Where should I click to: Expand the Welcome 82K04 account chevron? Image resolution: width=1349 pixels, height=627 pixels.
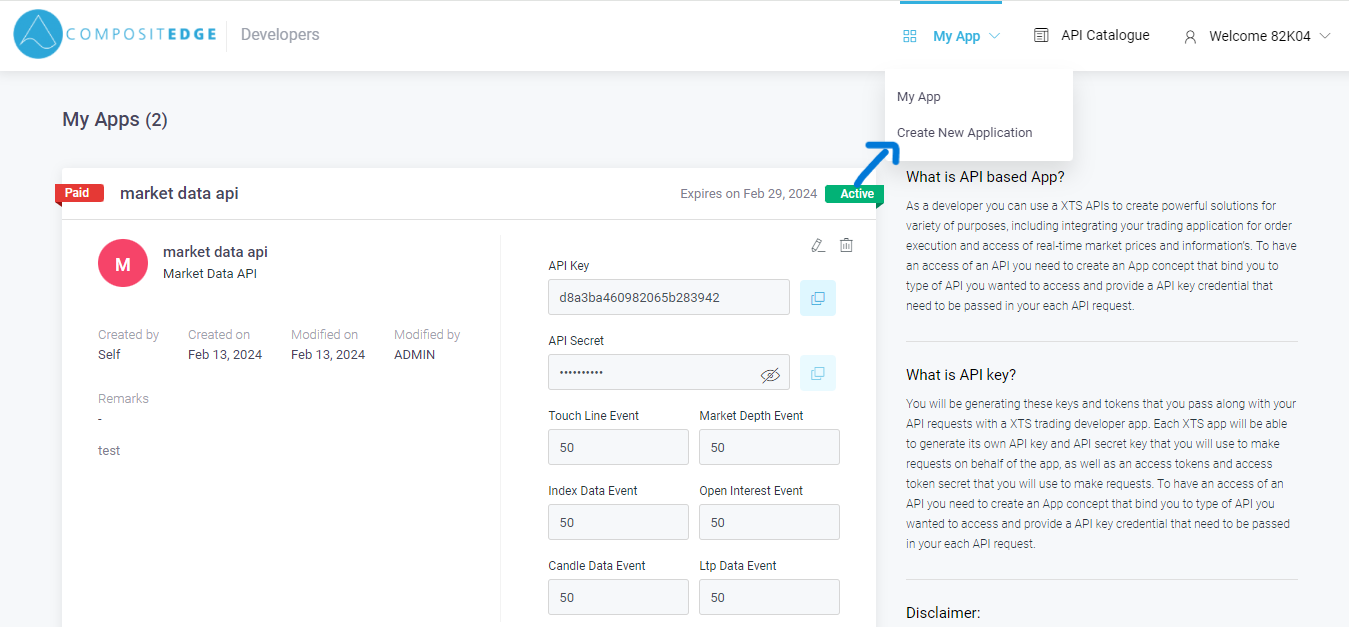[1325, 36]
